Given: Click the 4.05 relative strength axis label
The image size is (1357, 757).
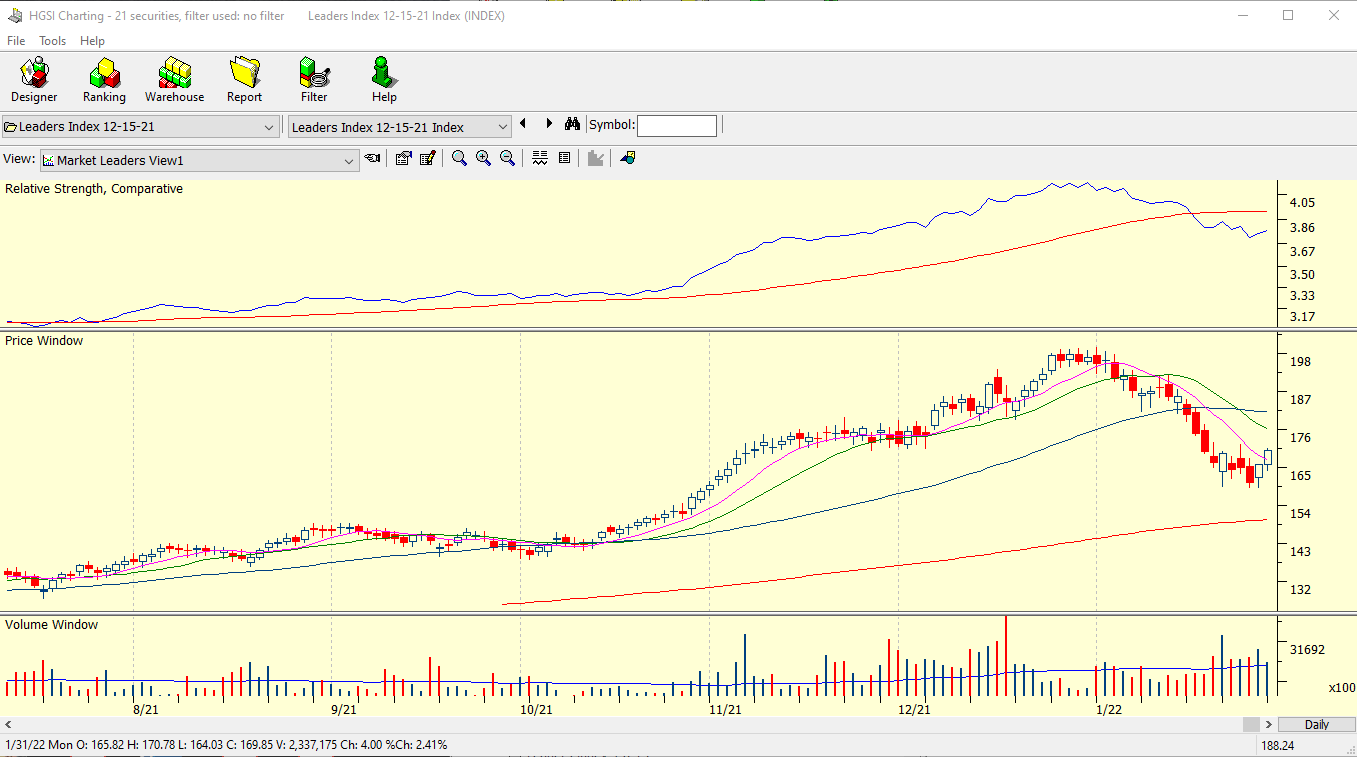Looking at the screenshot, I should point(1302,202).
